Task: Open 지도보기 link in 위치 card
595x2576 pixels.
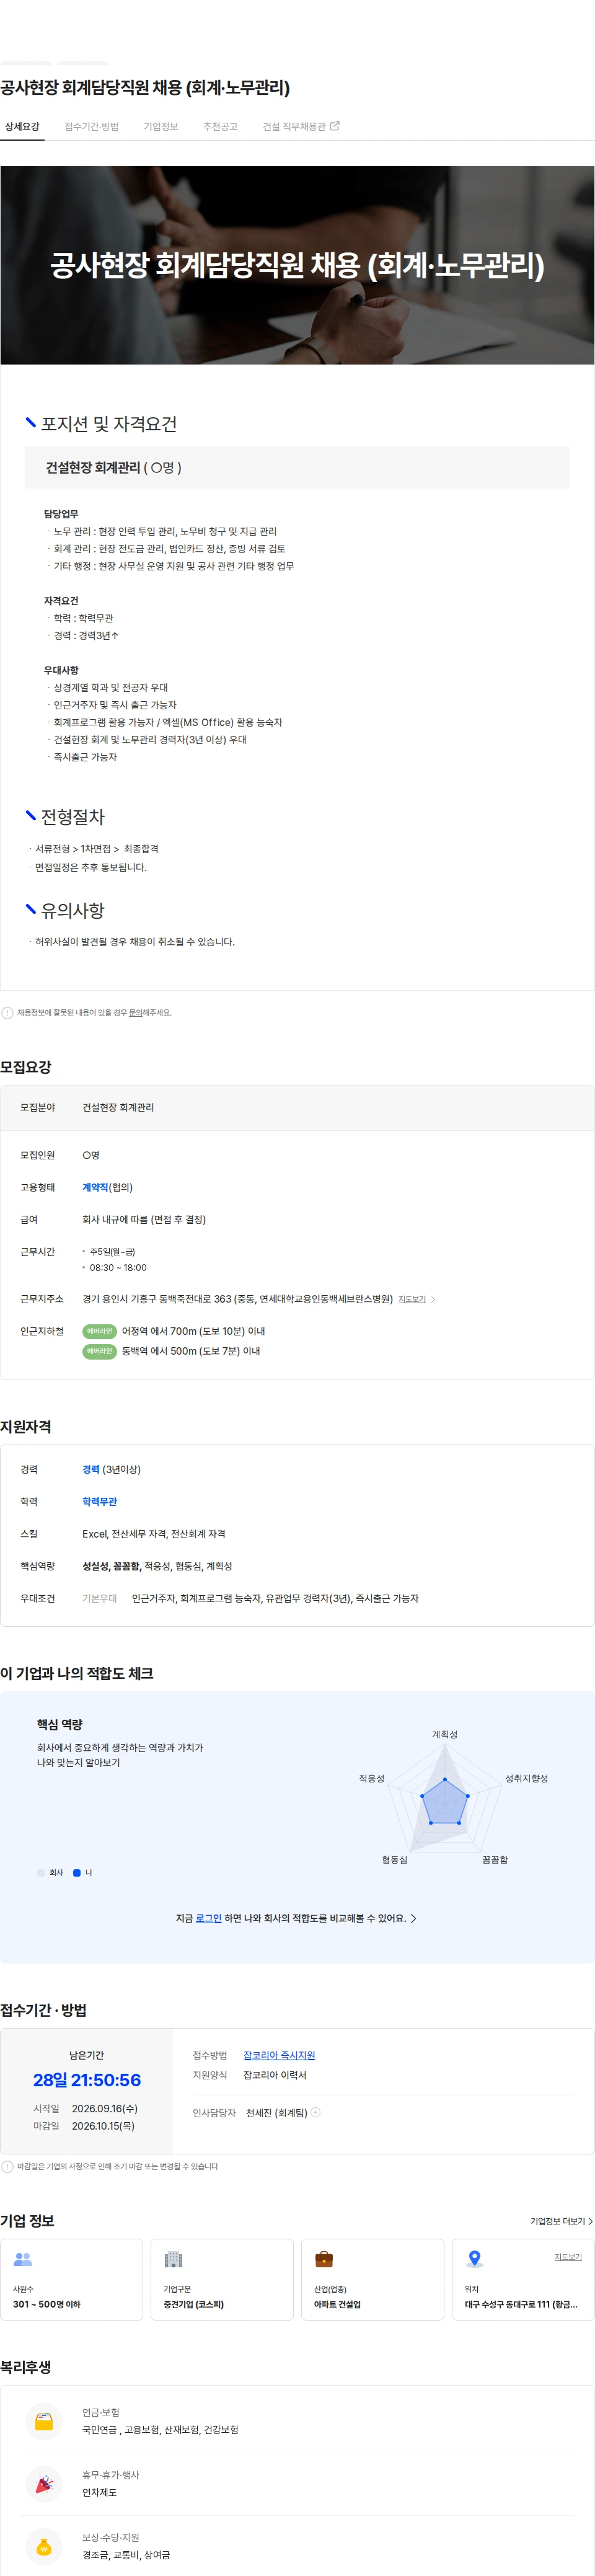Action: click(x=568, y=2257)
